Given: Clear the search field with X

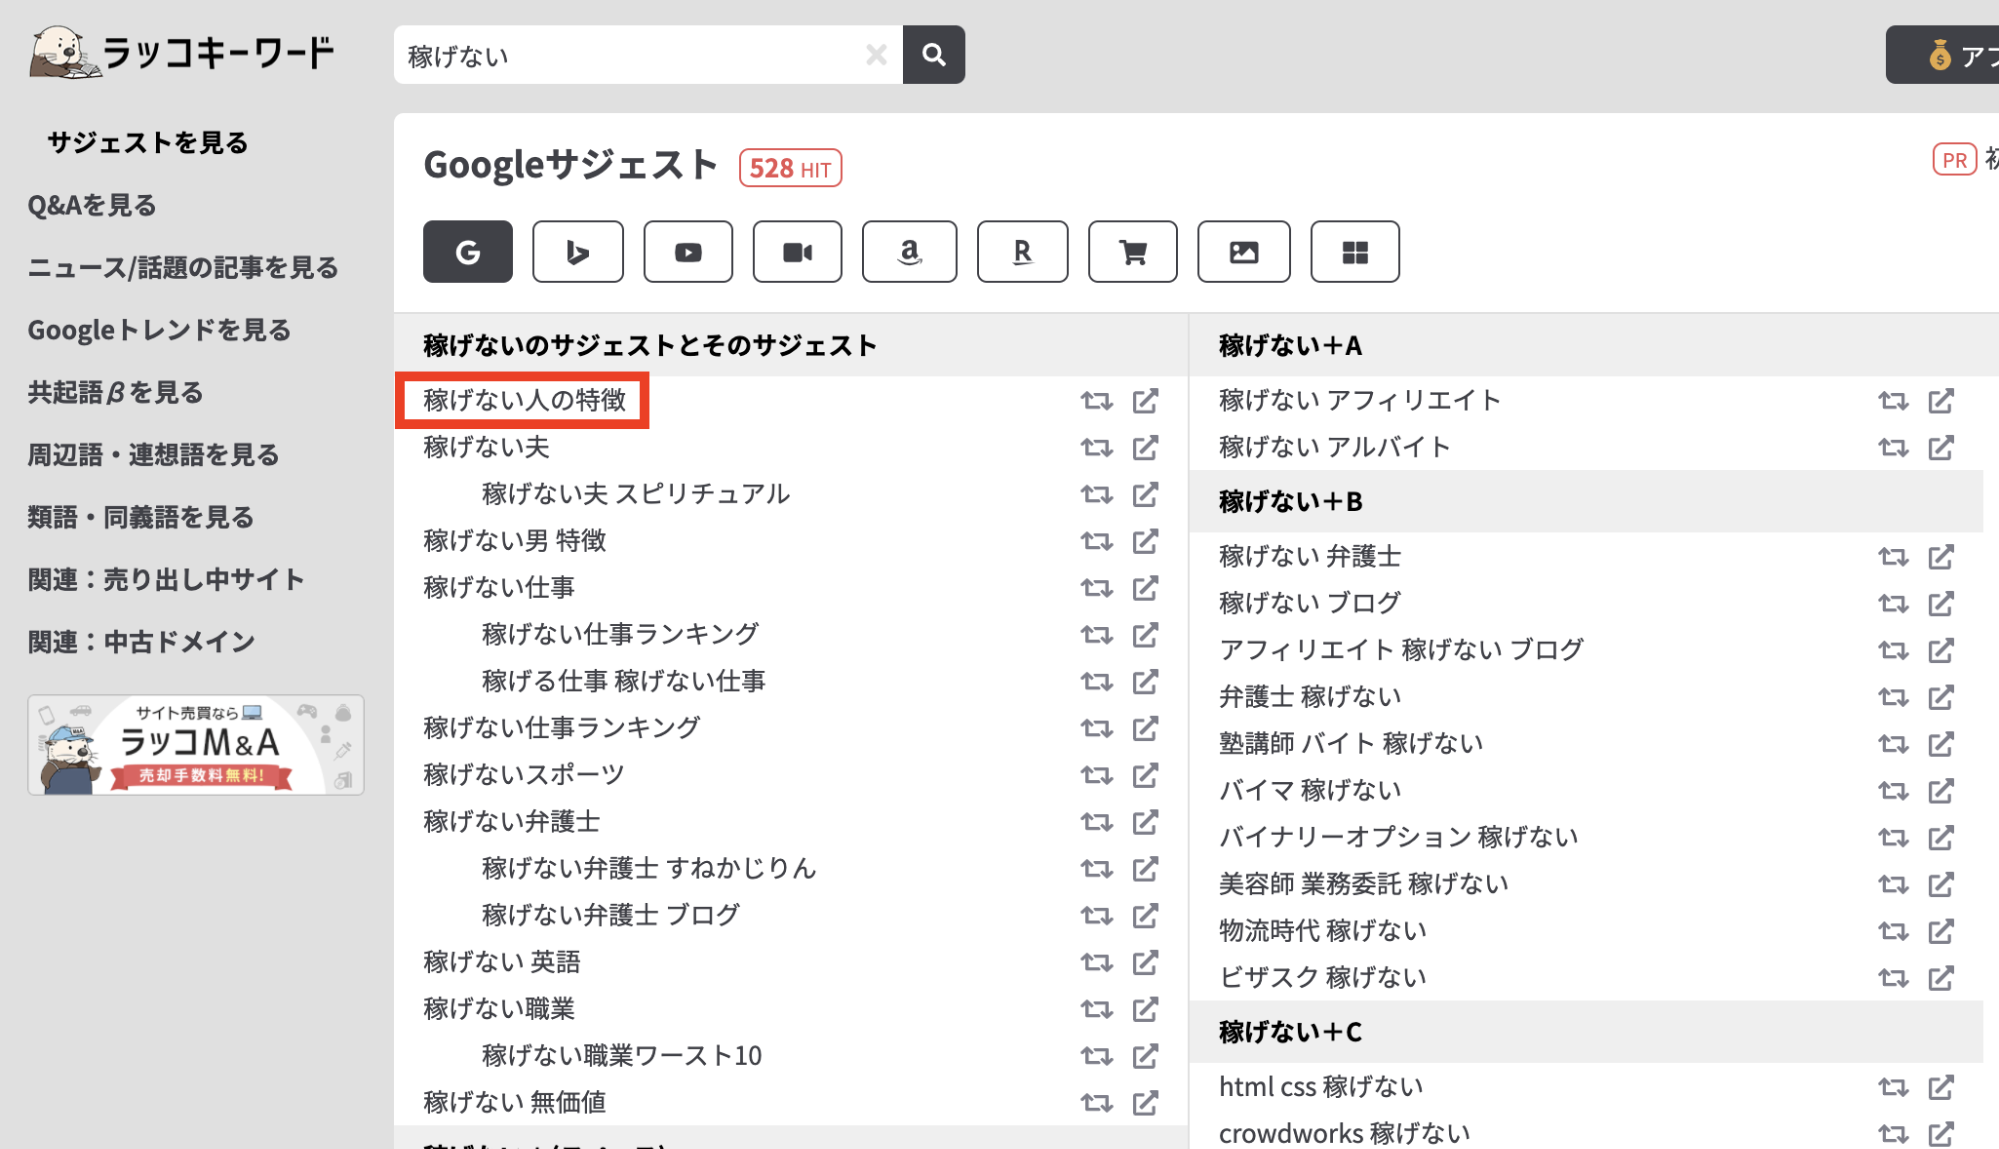Looking at the screenshot, I should coord(876,55).
